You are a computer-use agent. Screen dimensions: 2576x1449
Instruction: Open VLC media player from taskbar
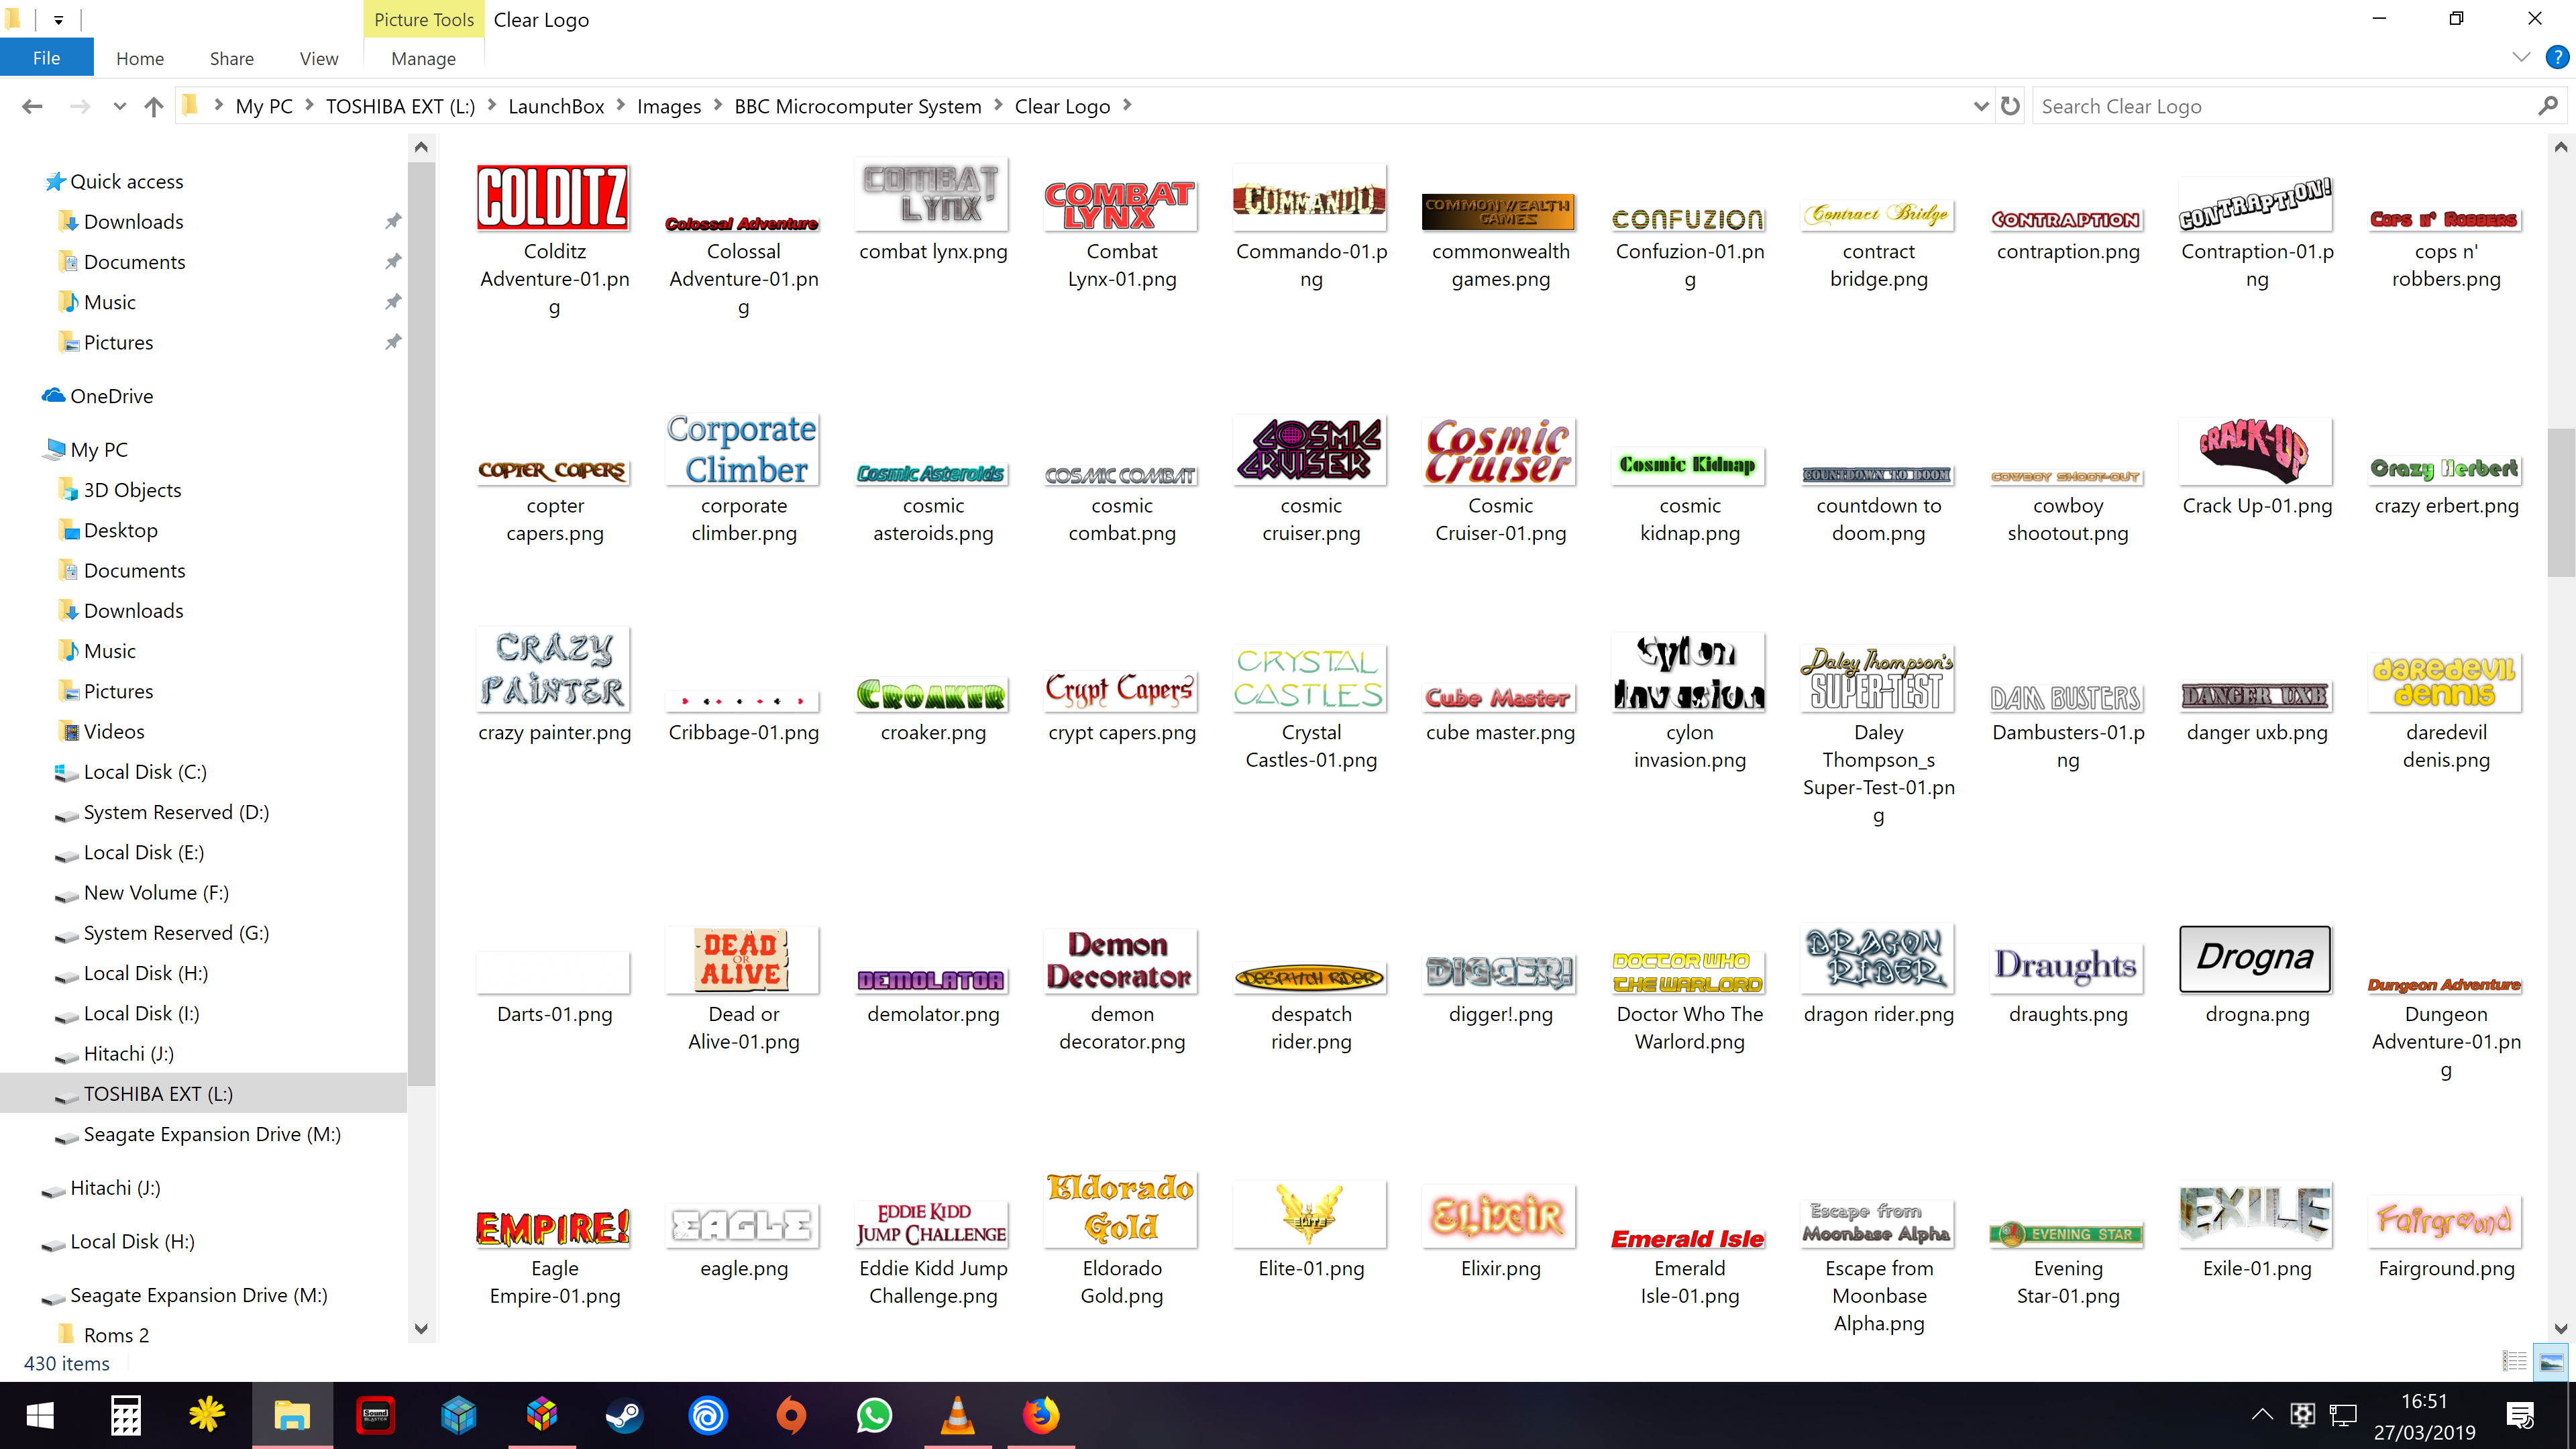click(958, 1415)
